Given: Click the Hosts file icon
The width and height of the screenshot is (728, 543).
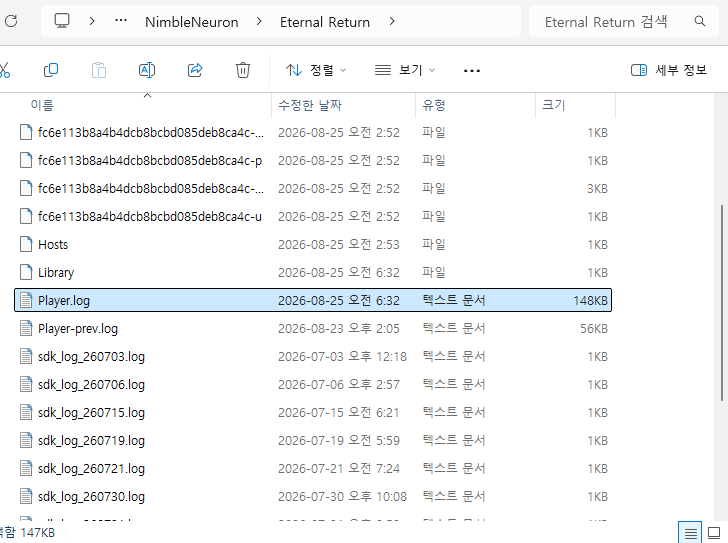Looking at the screenshot, I should pos(26,244).
